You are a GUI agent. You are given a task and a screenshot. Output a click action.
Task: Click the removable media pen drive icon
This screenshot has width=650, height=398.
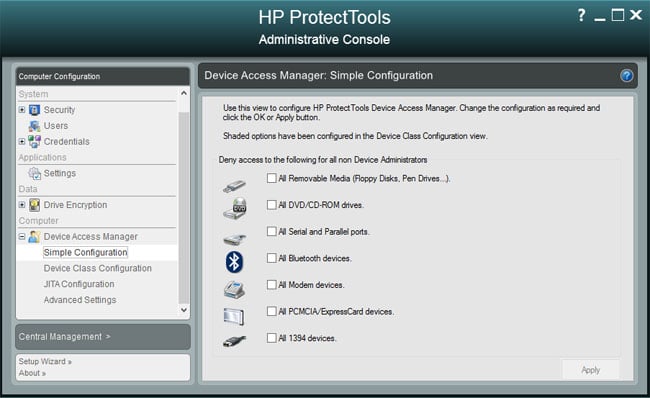pos(234,186)
